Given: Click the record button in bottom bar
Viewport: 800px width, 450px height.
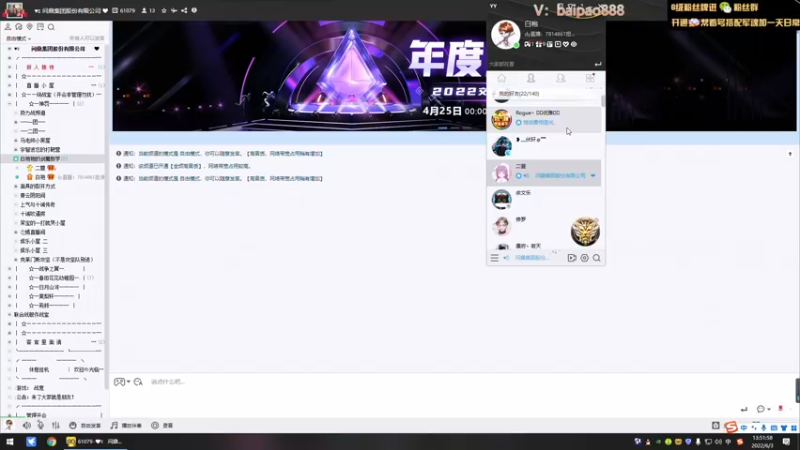Looking at the screenshot, I should point(162,425).
